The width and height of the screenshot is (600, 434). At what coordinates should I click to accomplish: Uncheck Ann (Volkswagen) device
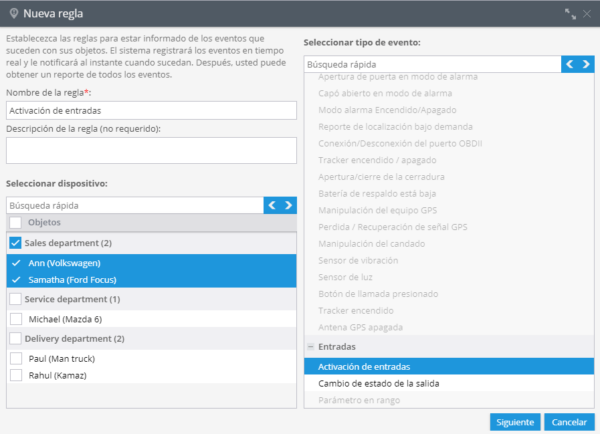pos(15,263)
